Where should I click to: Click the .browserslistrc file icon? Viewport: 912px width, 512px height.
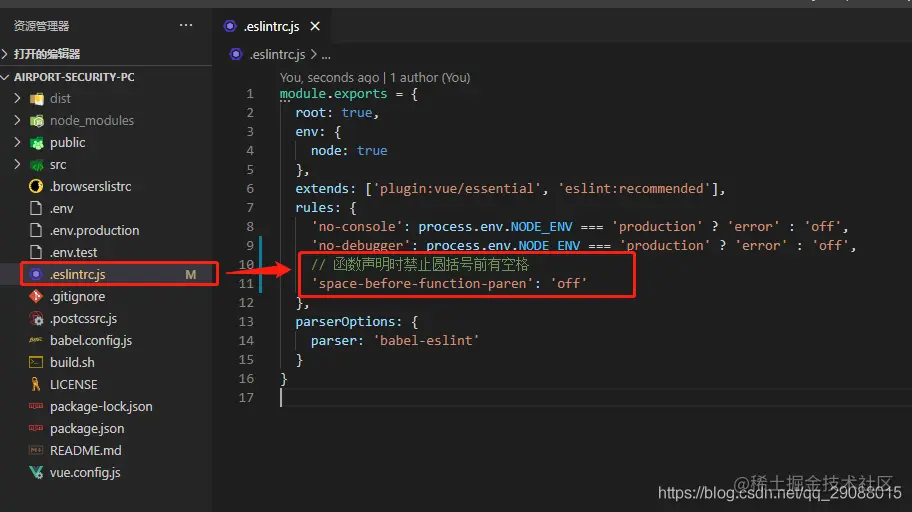pos(36,186)
